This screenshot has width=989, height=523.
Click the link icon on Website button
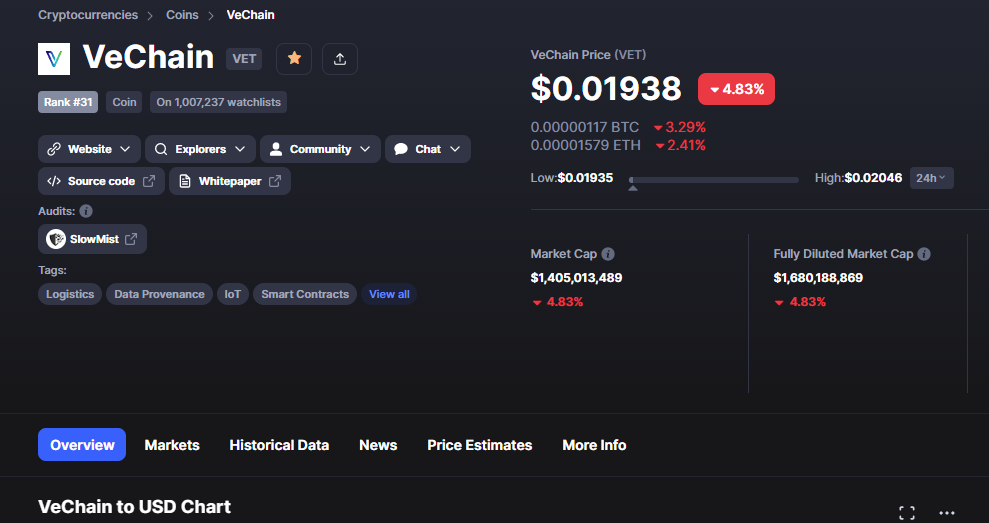[x=54, y=149]
